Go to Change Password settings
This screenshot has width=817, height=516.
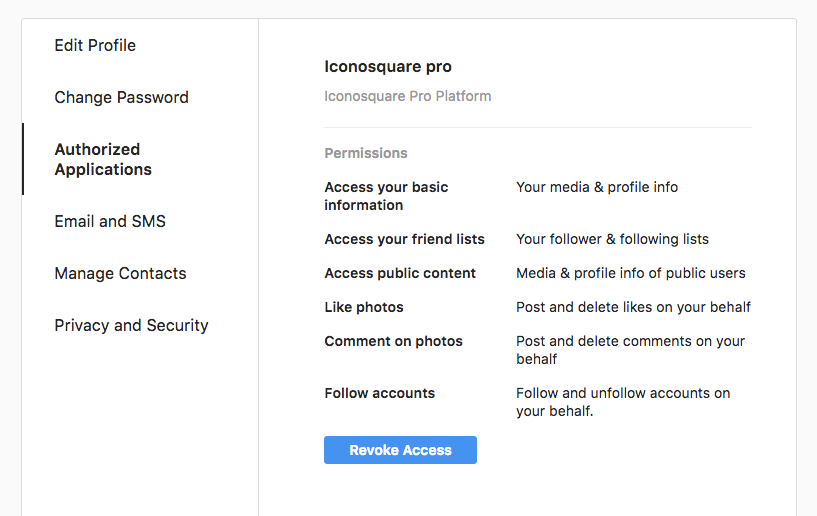121,97
